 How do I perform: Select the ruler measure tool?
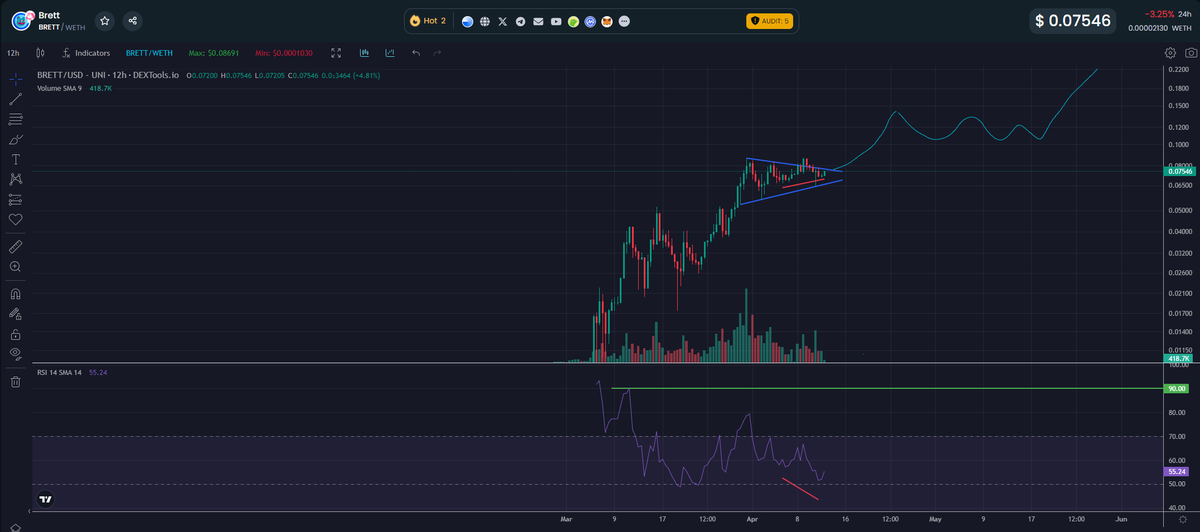[x=15, y=246]
